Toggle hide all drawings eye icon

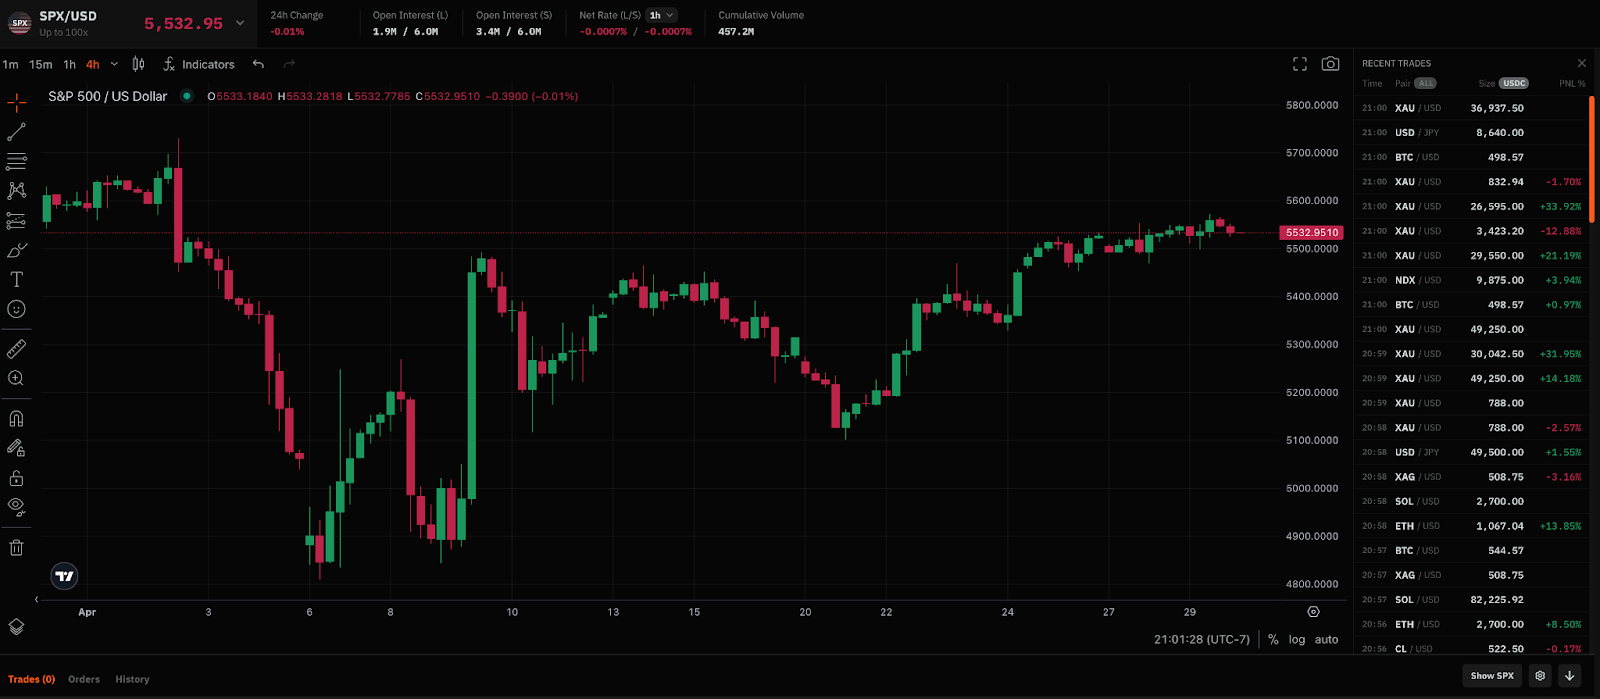[17, 506]
